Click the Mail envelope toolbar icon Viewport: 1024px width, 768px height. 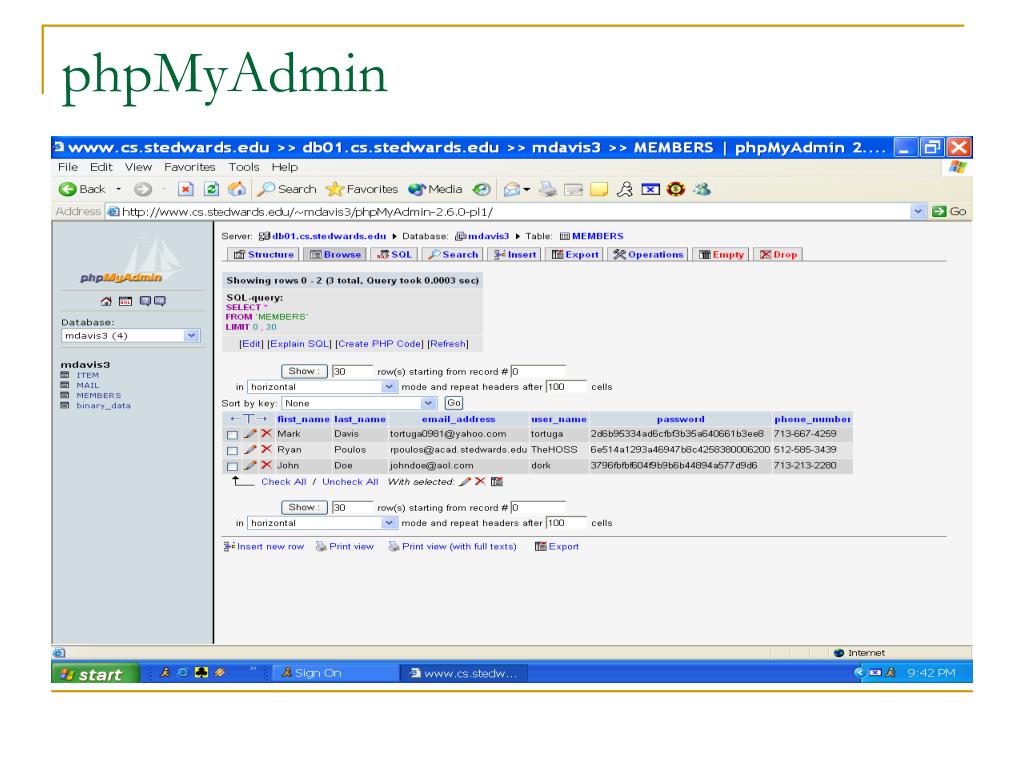click(512, 189)
